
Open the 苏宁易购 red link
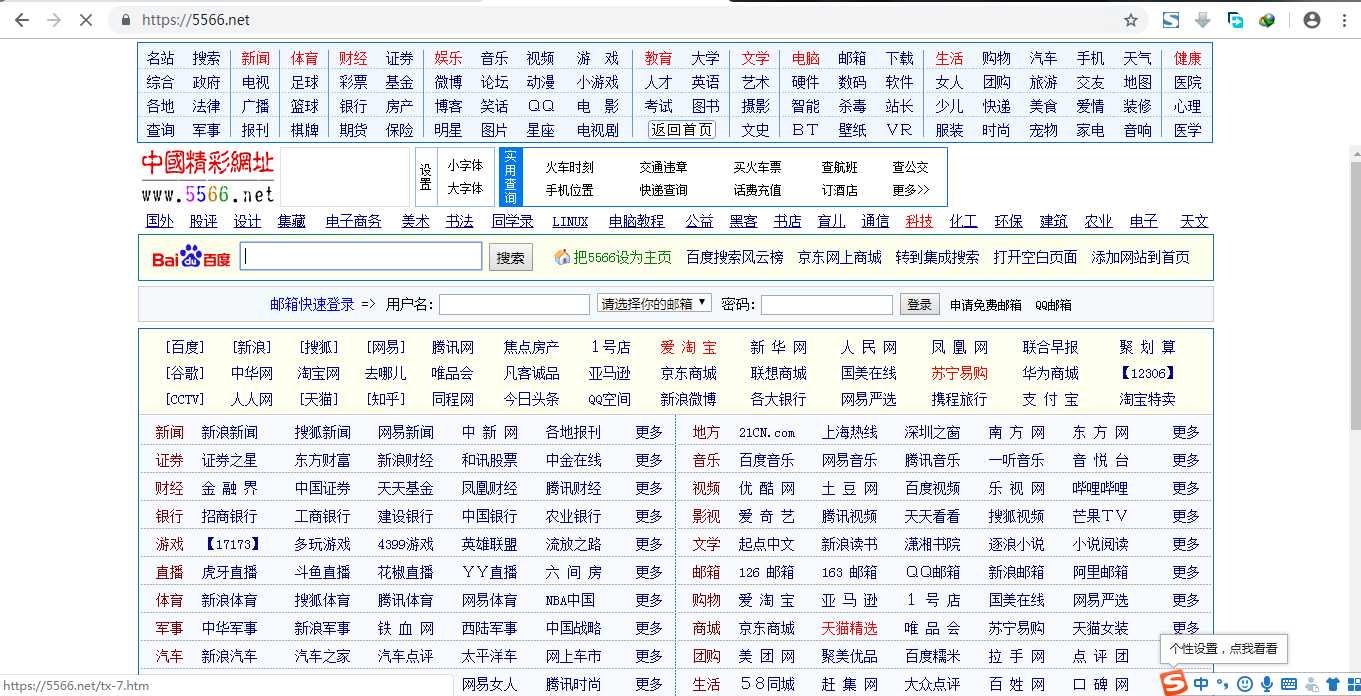click(x=959, y=373)
